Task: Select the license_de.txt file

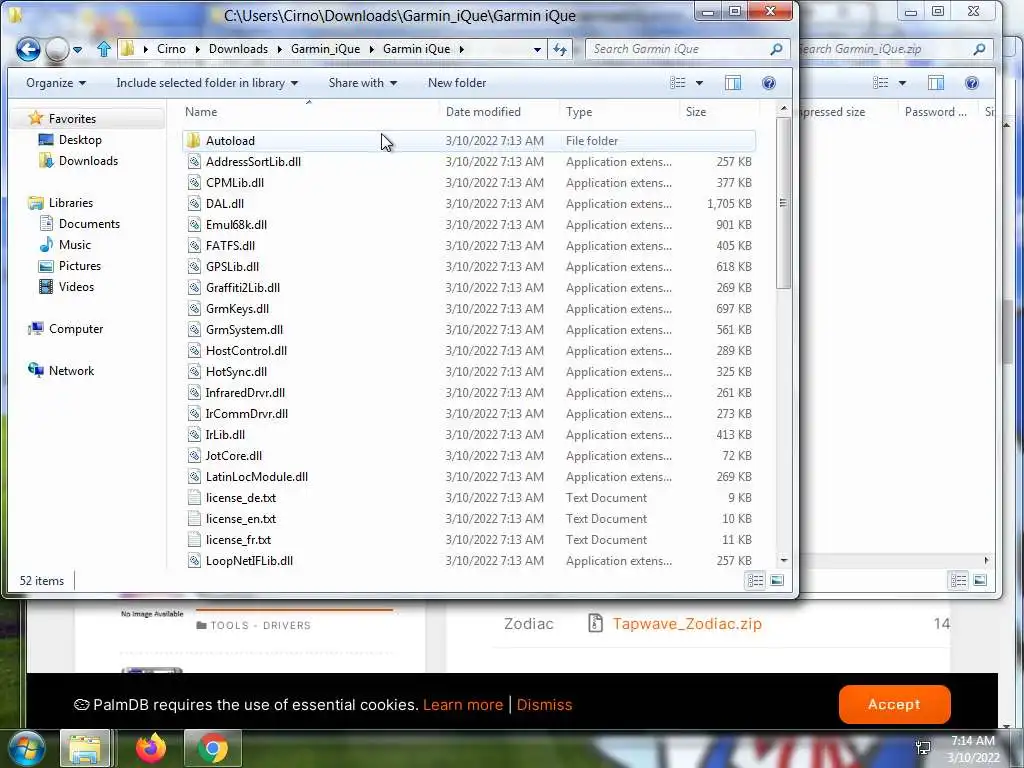Action: [469, 498]
